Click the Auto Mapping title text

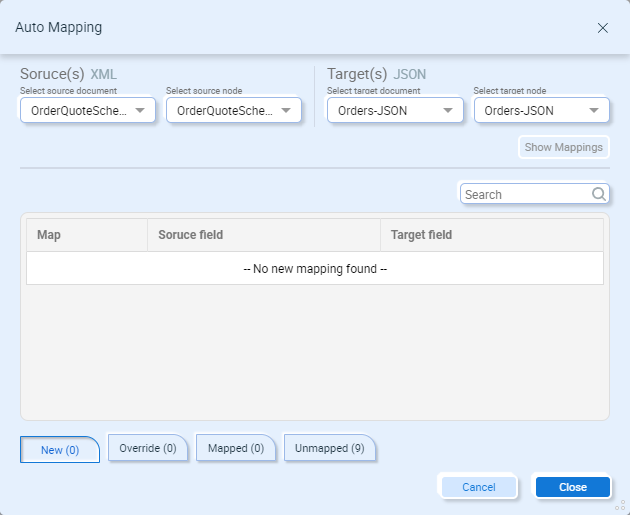[59, 27]
